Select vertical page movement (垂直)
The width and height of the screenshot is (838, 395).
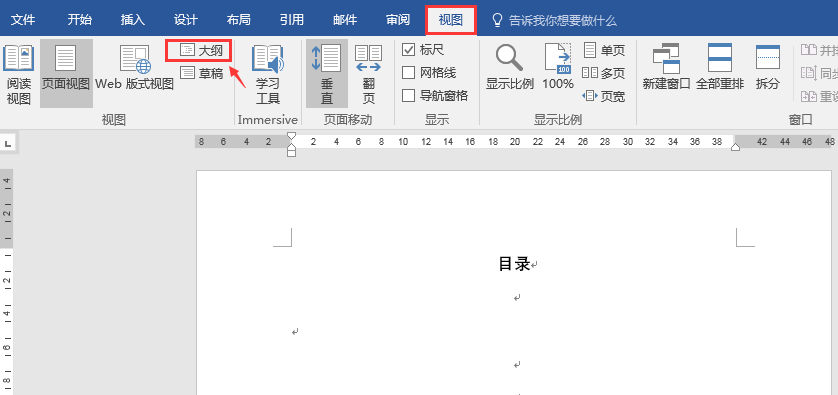tap(327, 74)
